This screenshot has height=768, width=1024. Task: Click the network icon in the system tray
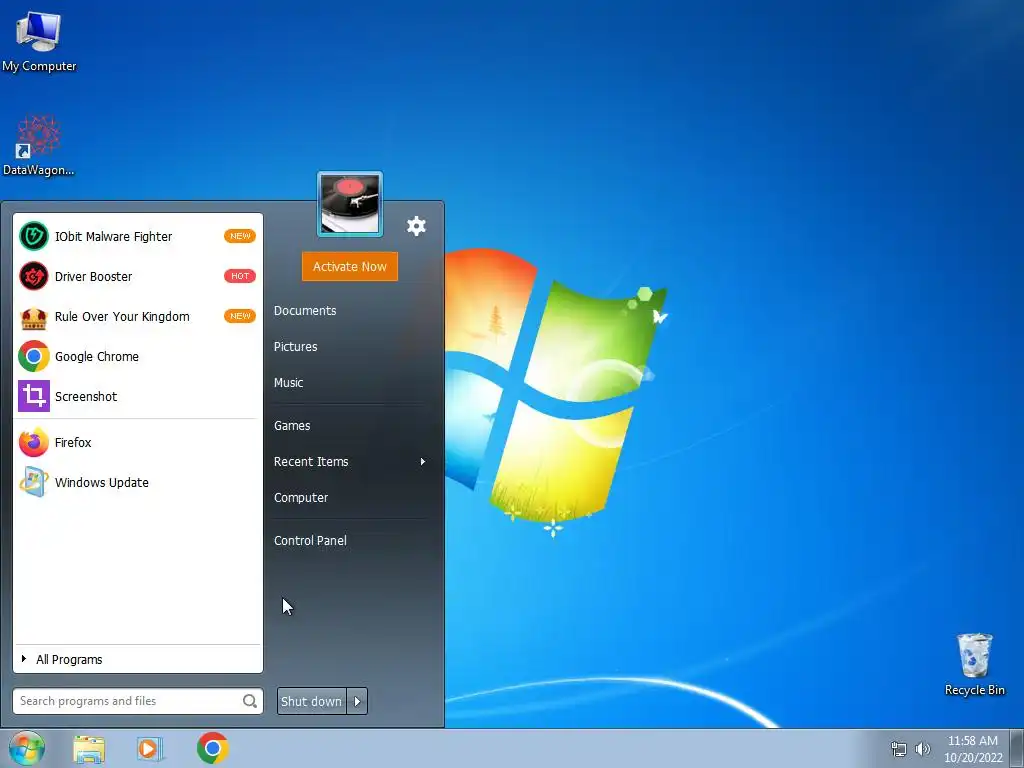899,749
